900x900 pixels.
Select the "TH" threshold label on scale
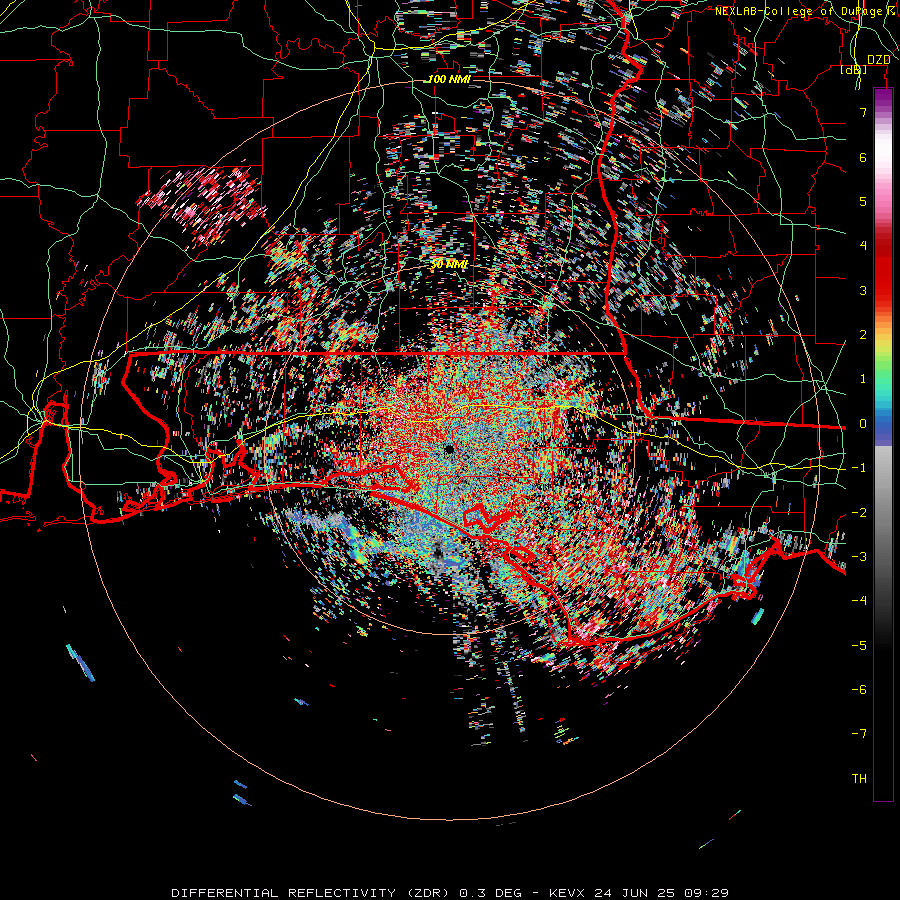(x=859, y=779)
